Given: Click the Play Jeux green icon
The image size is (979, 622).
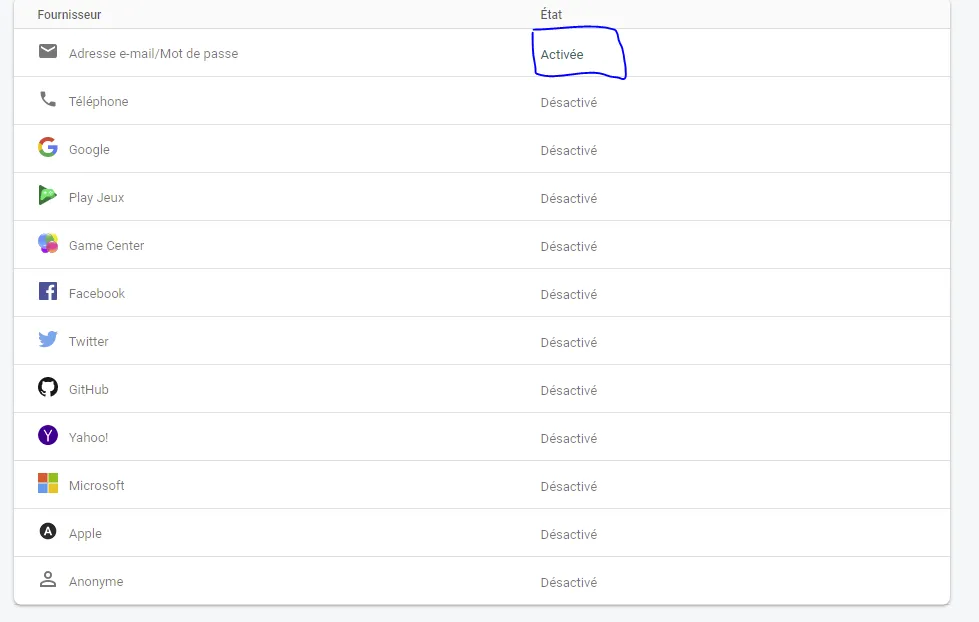Looking at the screenshot, I should coord(48,196).
